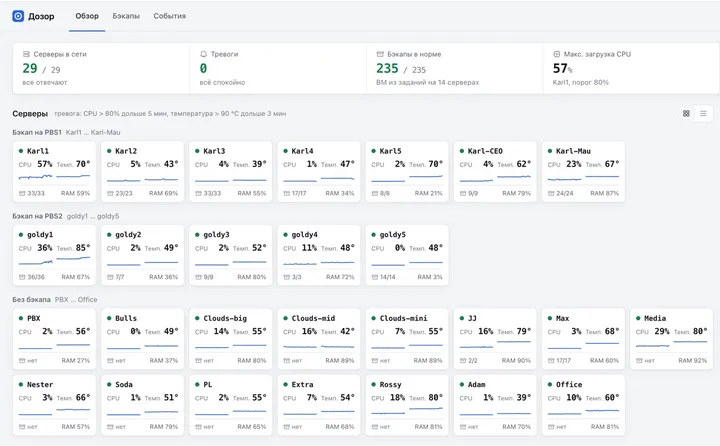
Task: Click the backup icon on goldy5 card
Action: coord(374,277)
